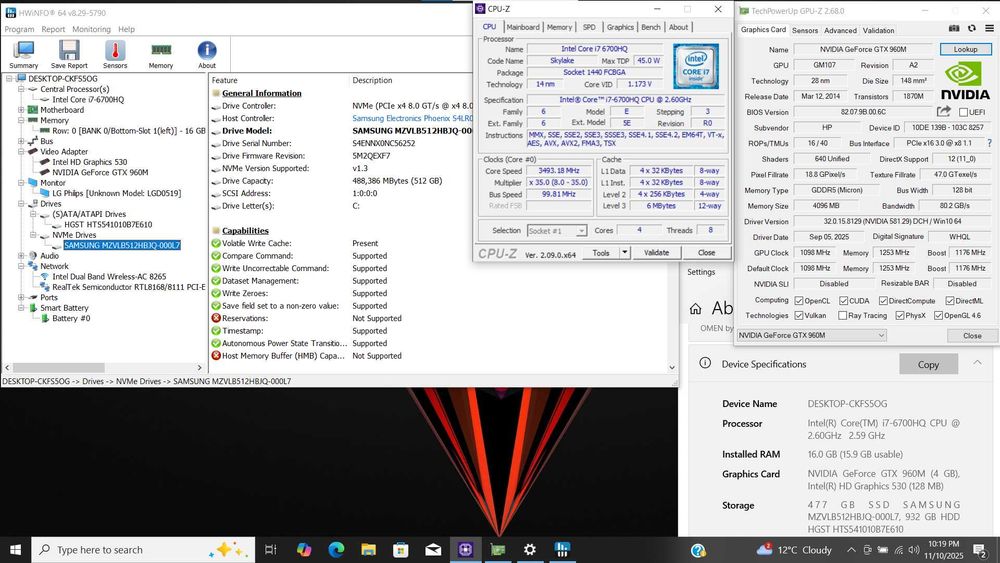Click GPU-Z refresh icon
The width and height of the screenshot is (1000, 563).
(971, 29)
